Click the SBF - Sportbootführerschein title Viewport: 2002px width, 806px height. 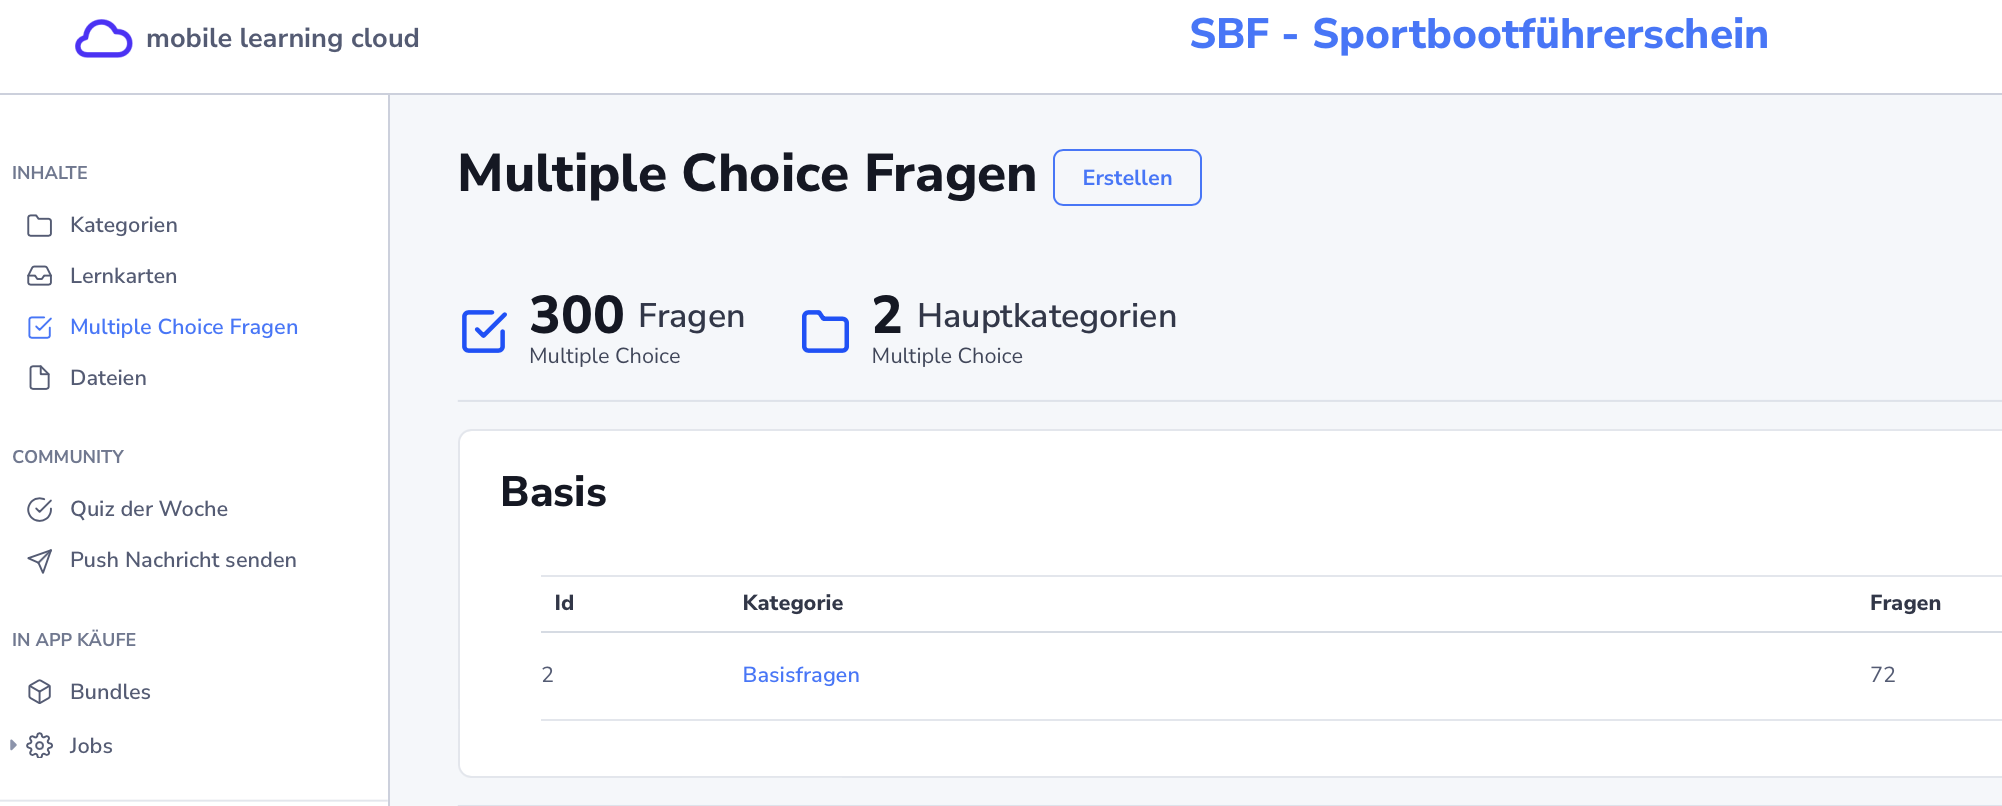tap(1479, 34)
